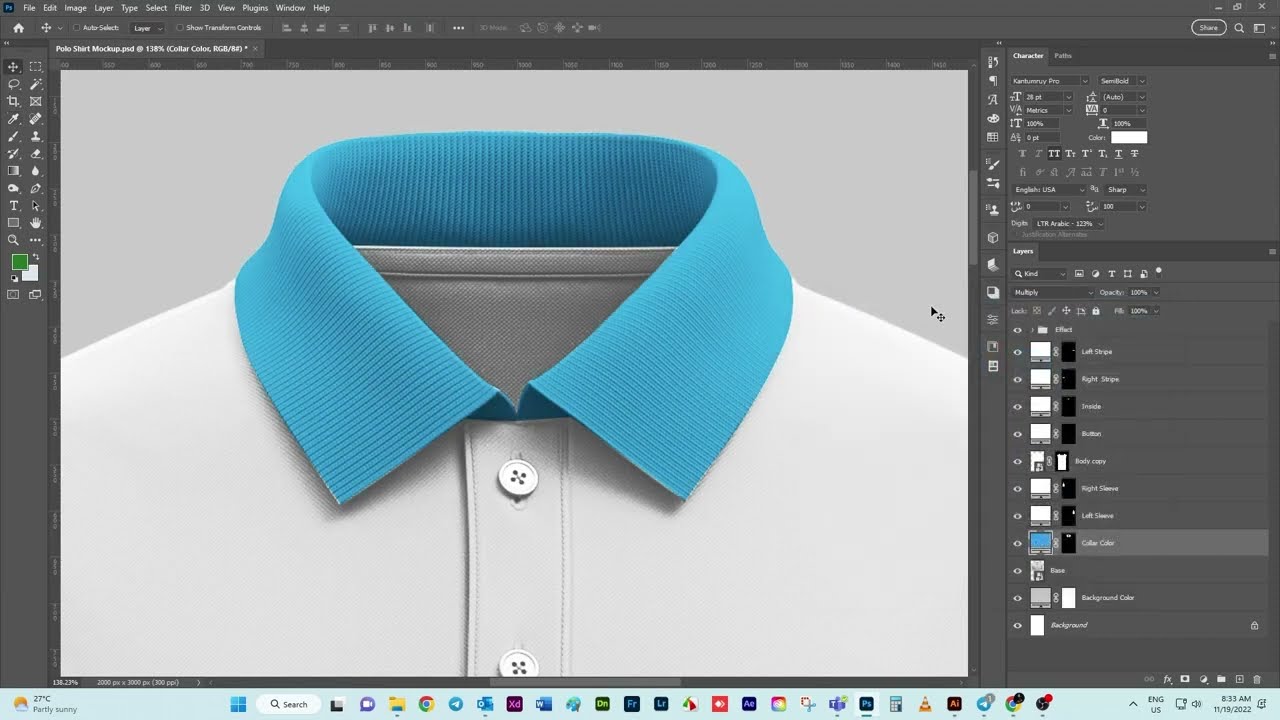Expand the Effect layer group
This screenshot has width=1280, height=720.
click(1031, 330)
